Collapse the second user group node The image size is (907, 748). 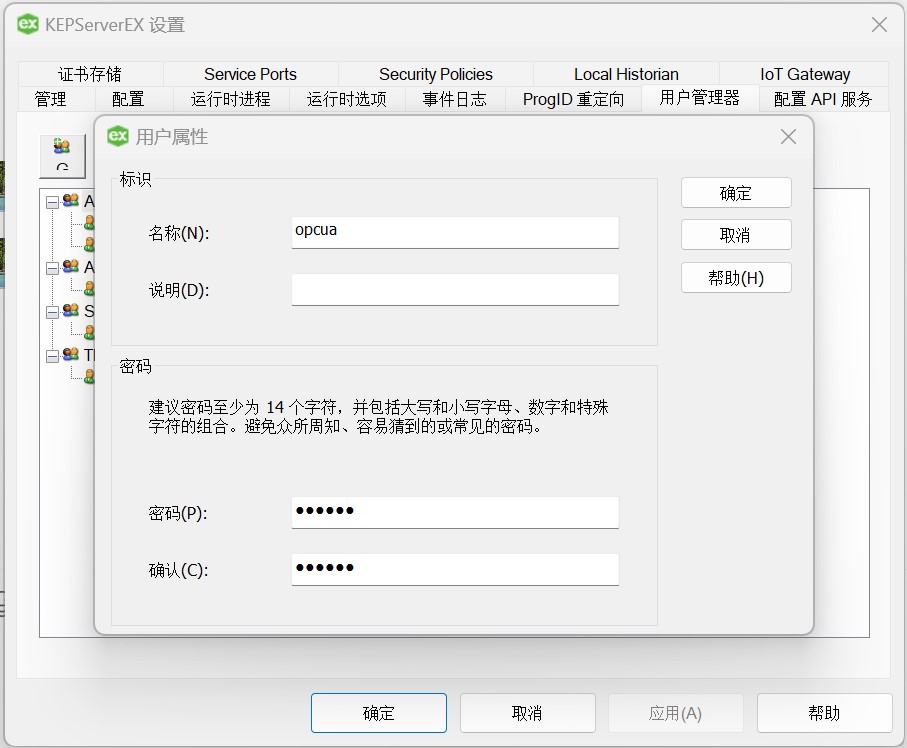pos(53,267)
